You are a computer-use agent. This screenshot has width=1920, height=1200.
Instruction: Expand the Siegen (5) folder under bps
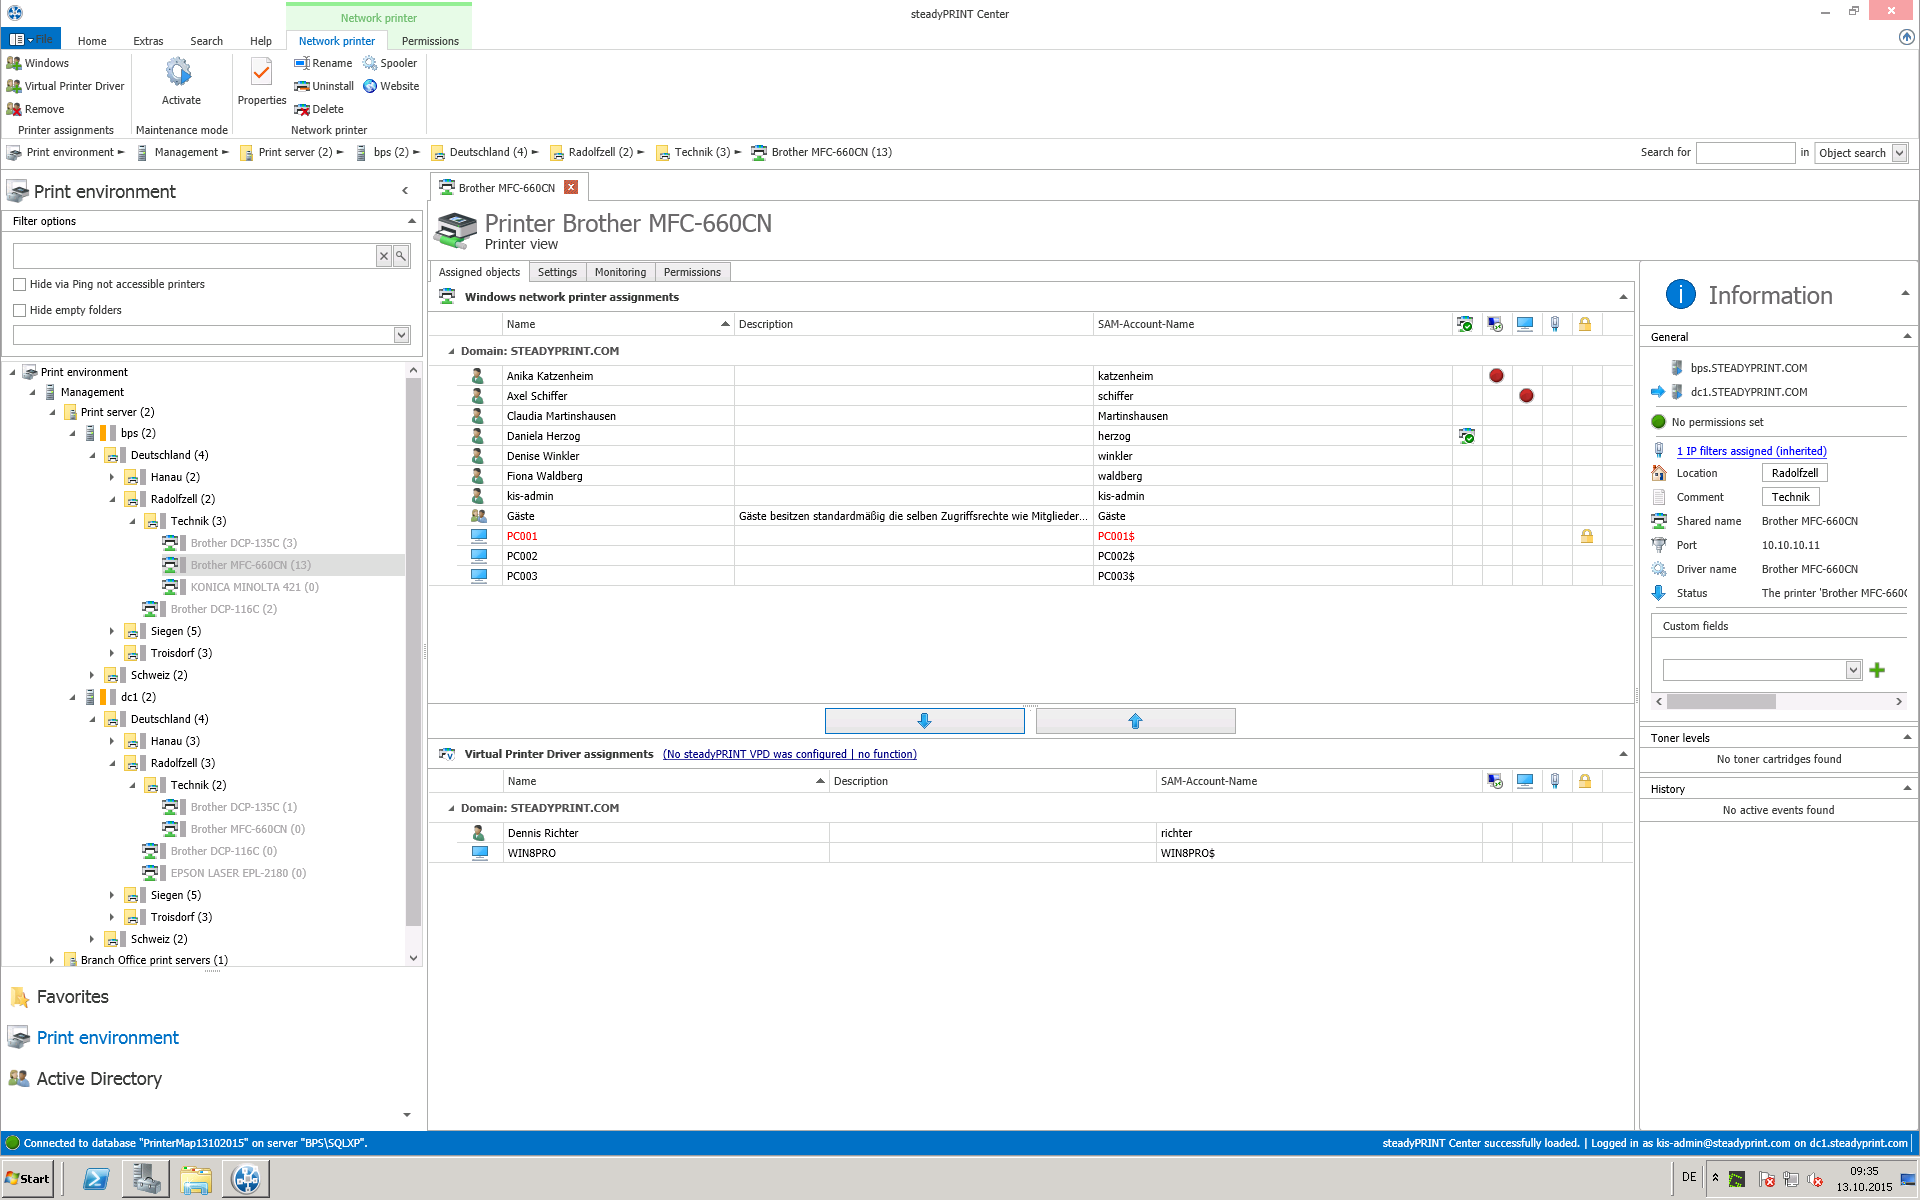click(x=112, y=632)
